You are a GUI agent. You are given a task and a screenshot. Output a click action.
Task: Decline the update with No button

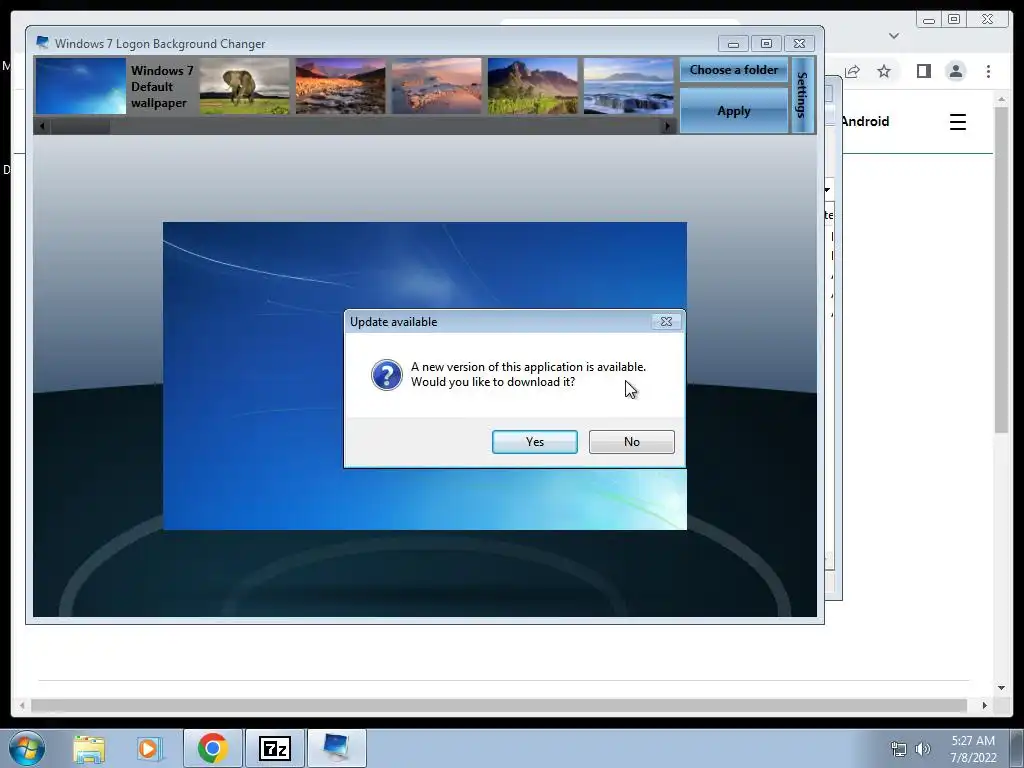click(632, 441)
